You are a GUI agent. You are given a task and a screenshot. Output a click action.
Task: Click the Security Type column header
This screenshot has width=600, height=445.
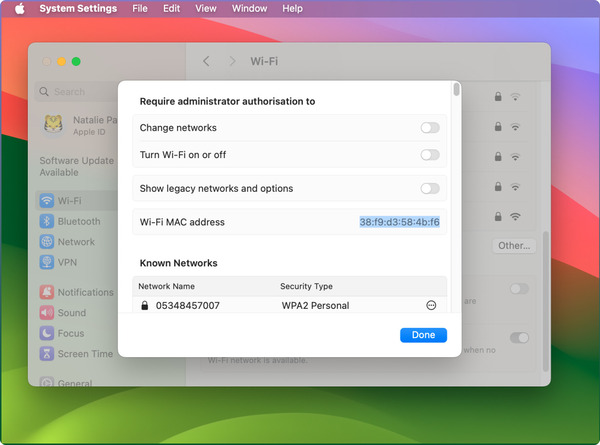coord(306,286)
